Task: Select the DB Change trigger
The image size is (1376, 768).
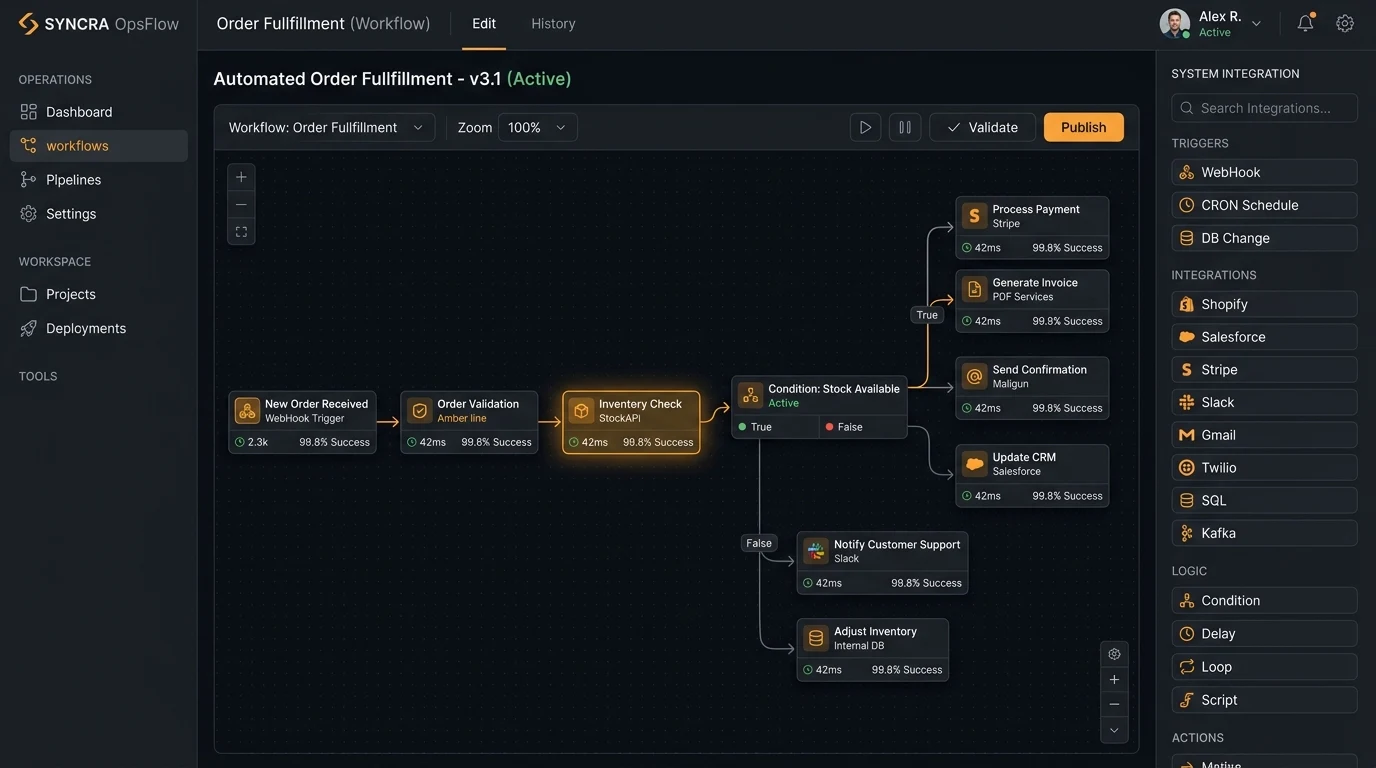Action: 1264,238
